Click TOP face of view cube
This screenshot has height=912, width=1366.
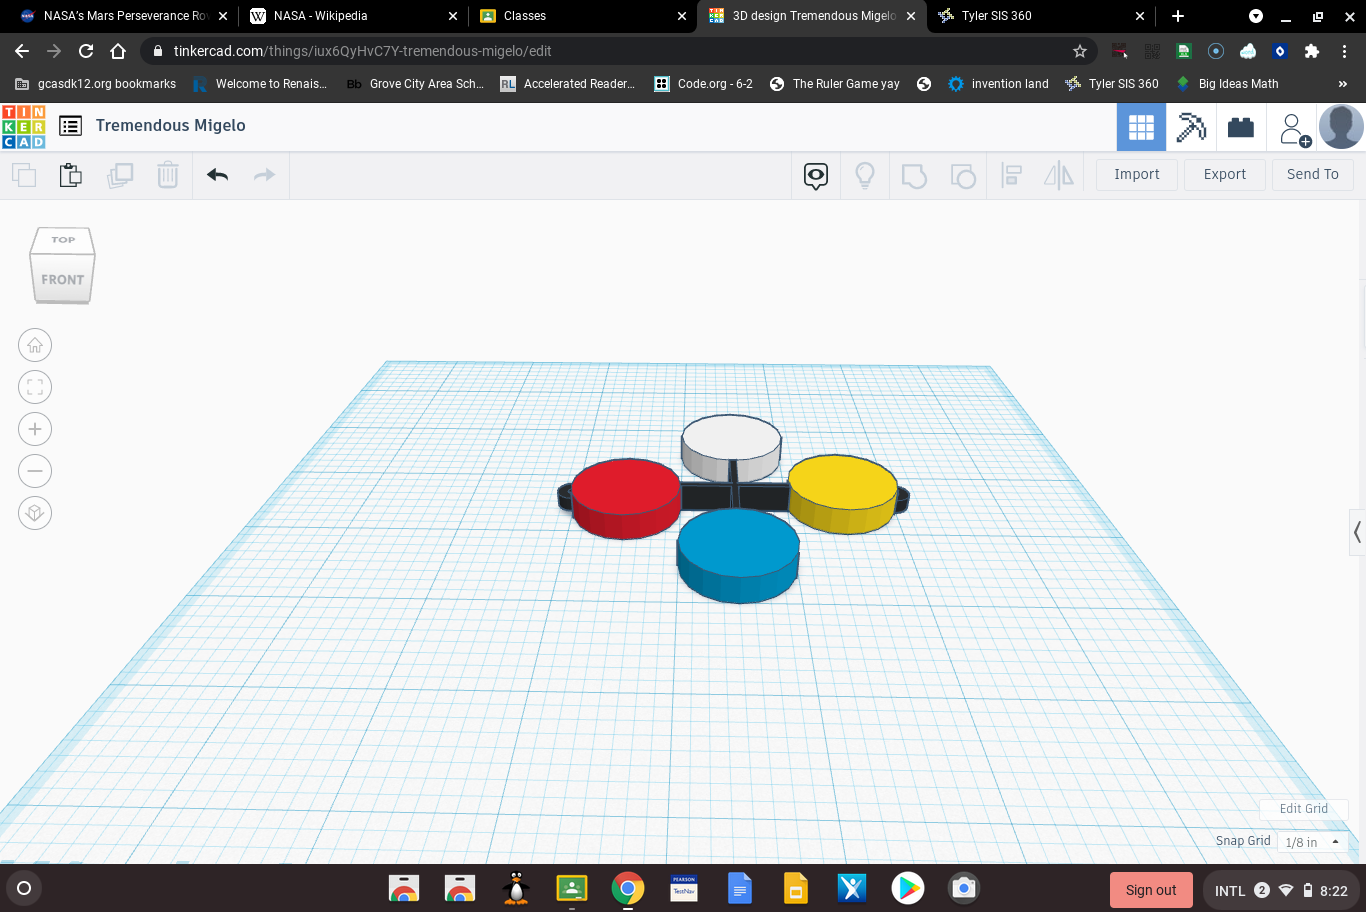click(x=63, y=240)
